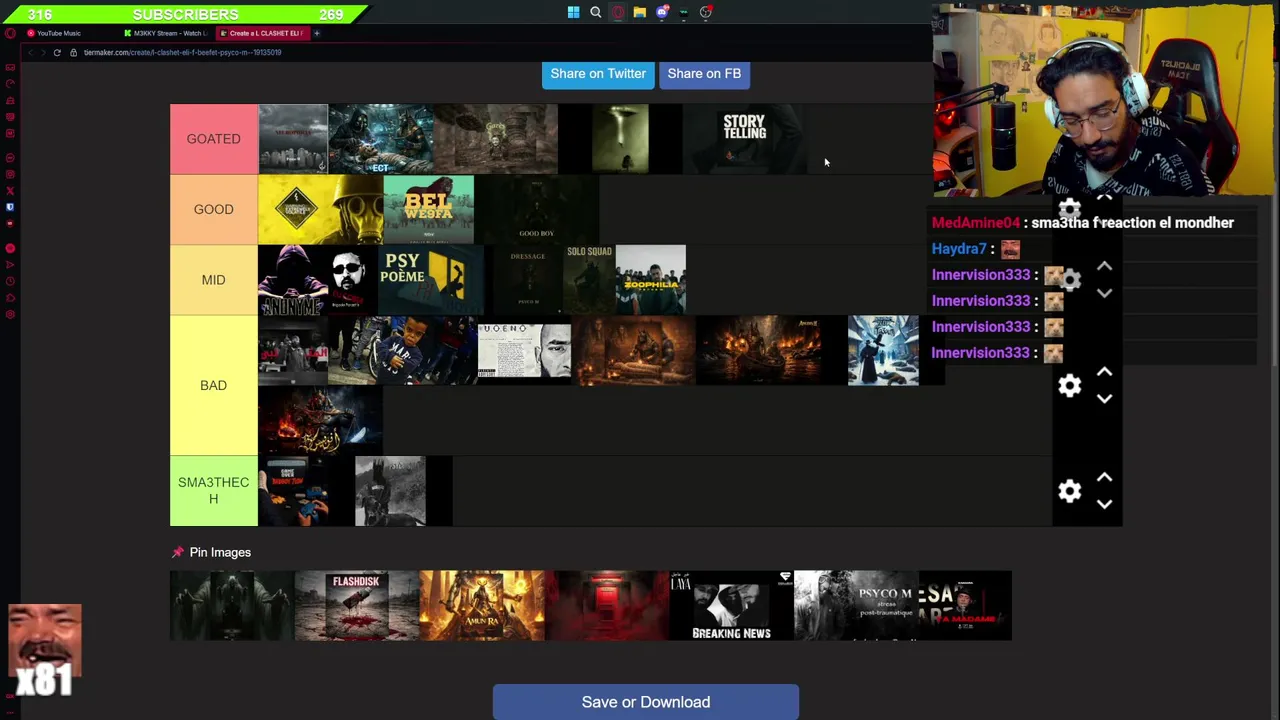Pick PSYCO M cover from pool
Image resolution: width=1280 pixels, height=720 pixels.
(x=856, y=605)
